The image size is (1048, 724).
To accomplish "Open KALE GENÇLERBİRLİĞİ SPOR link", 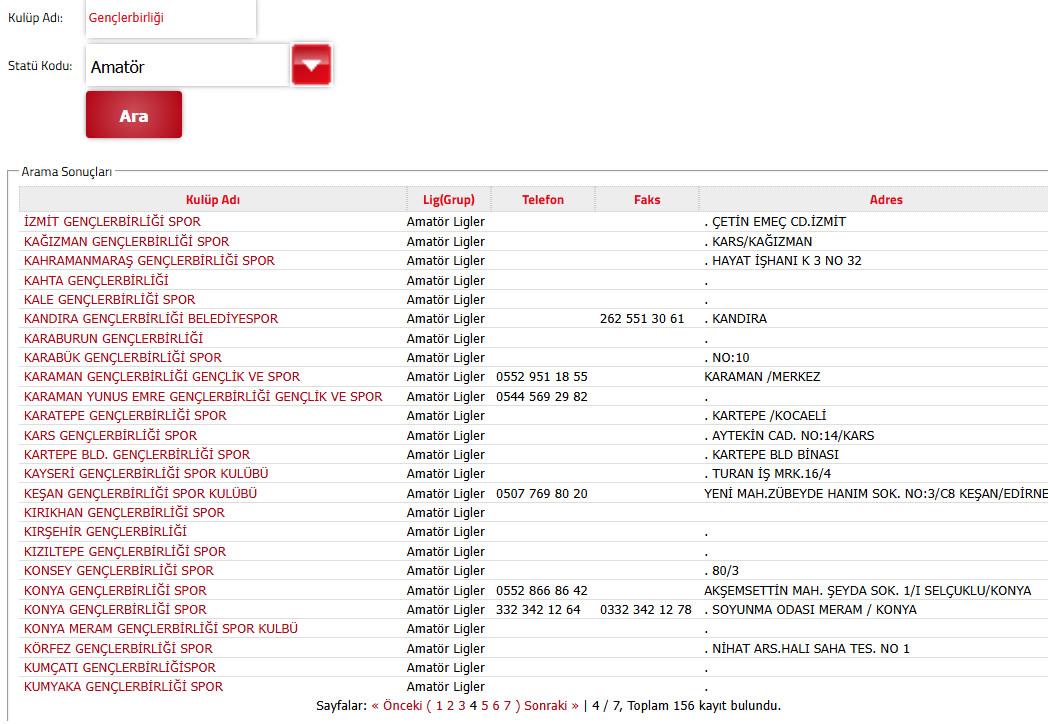I will 110,299.
